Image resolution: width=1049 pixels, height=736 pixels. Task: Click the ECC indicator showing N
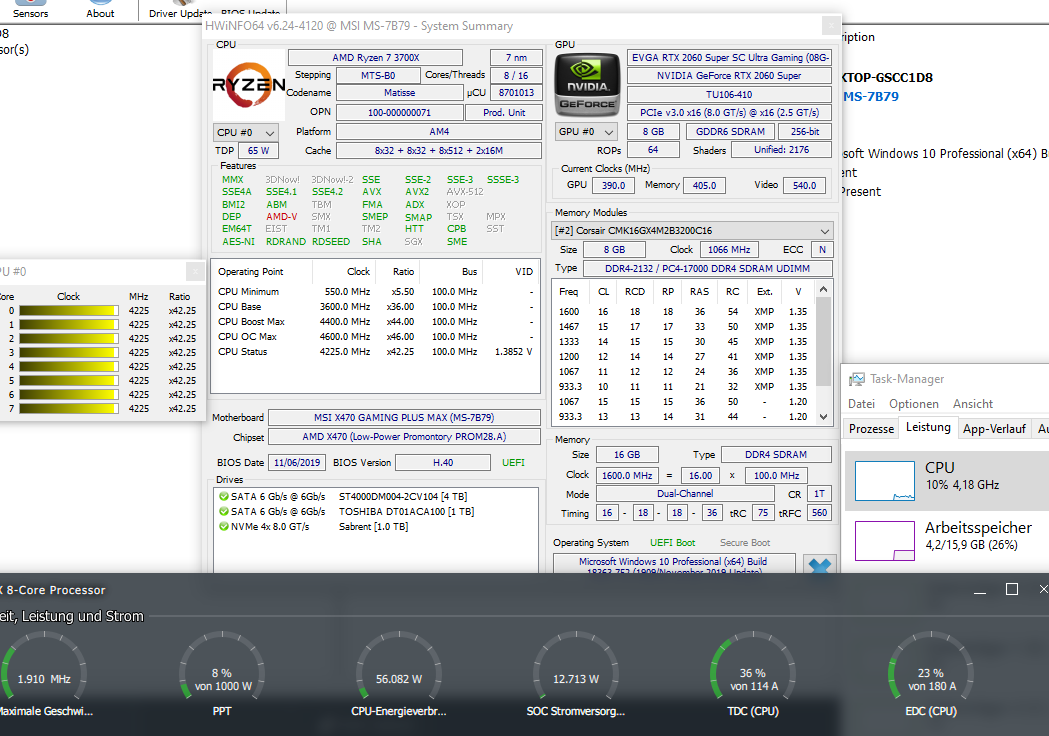pyautogui.click(x=822, y=249)
